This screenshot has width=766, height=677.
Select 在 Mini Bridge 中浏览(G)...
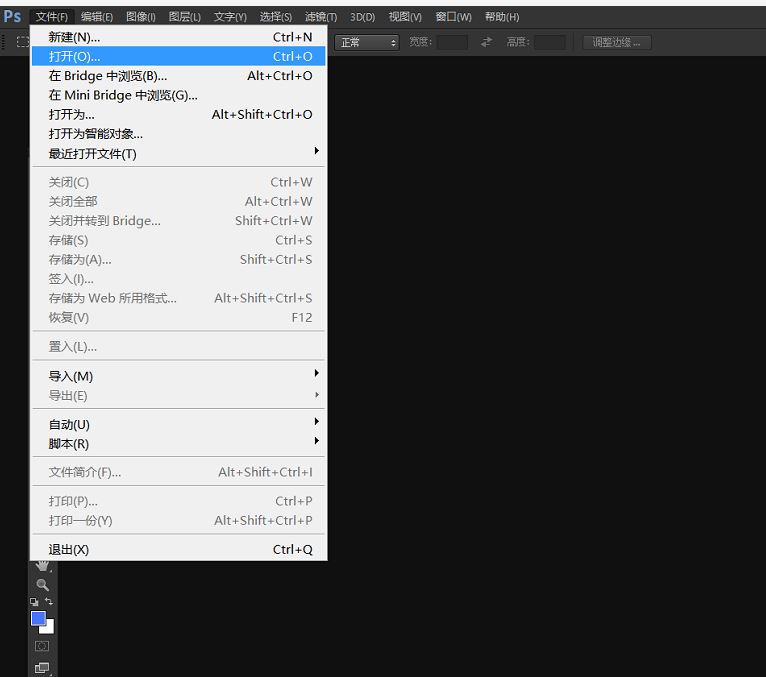(178, 95)
